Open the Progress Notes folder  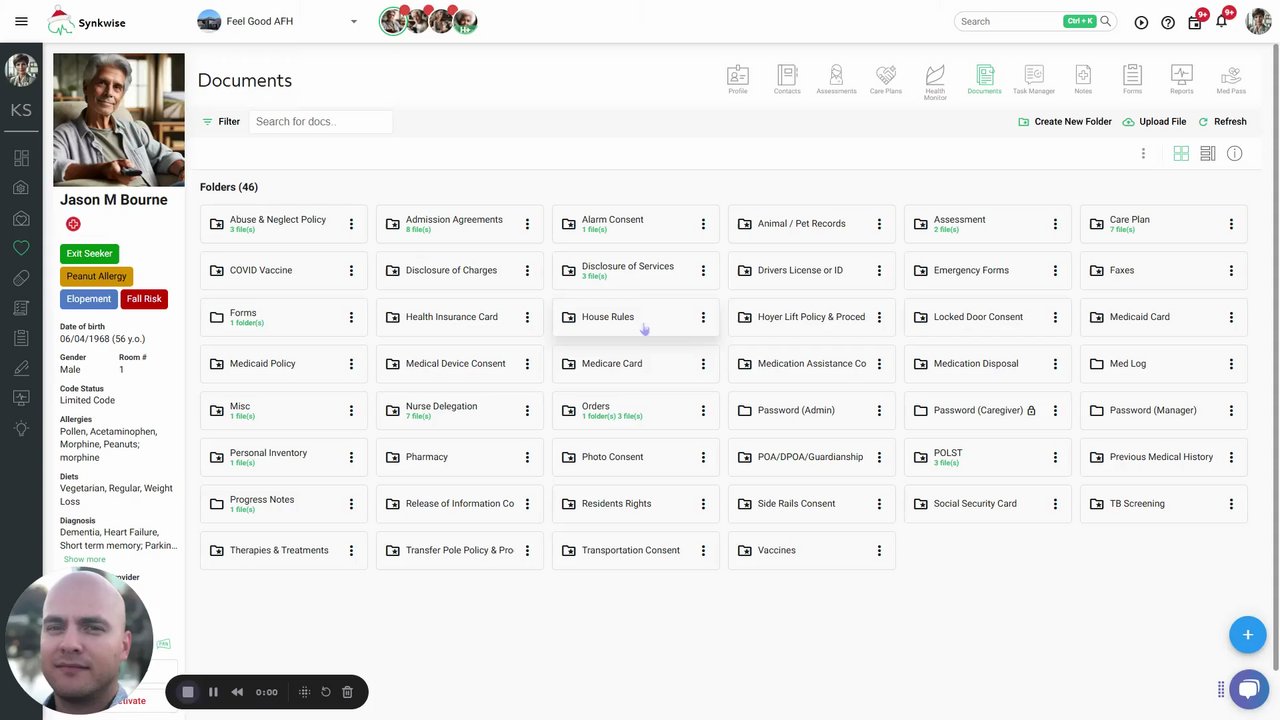[283, 504]
